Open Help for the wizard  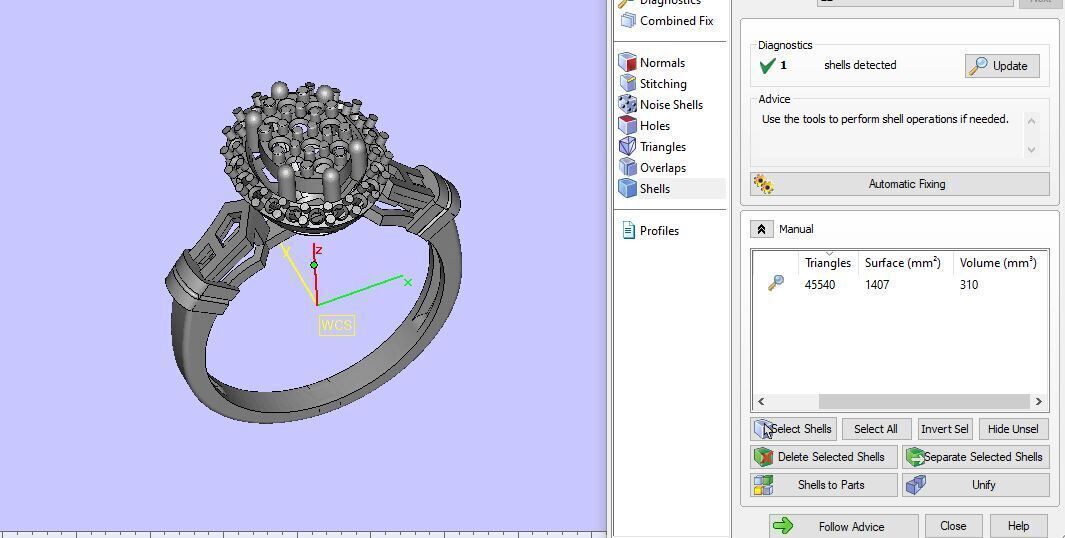pos(1018,526)
